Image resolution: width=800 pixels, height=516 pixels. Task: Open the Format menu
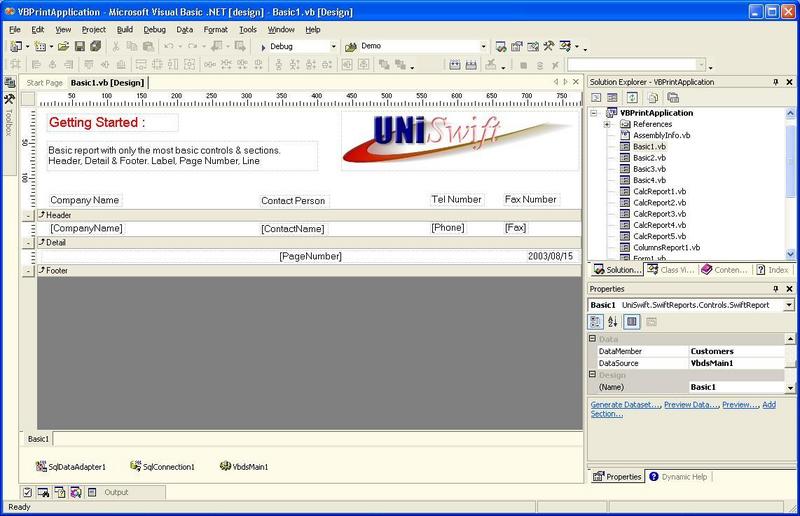click(215, 30)
